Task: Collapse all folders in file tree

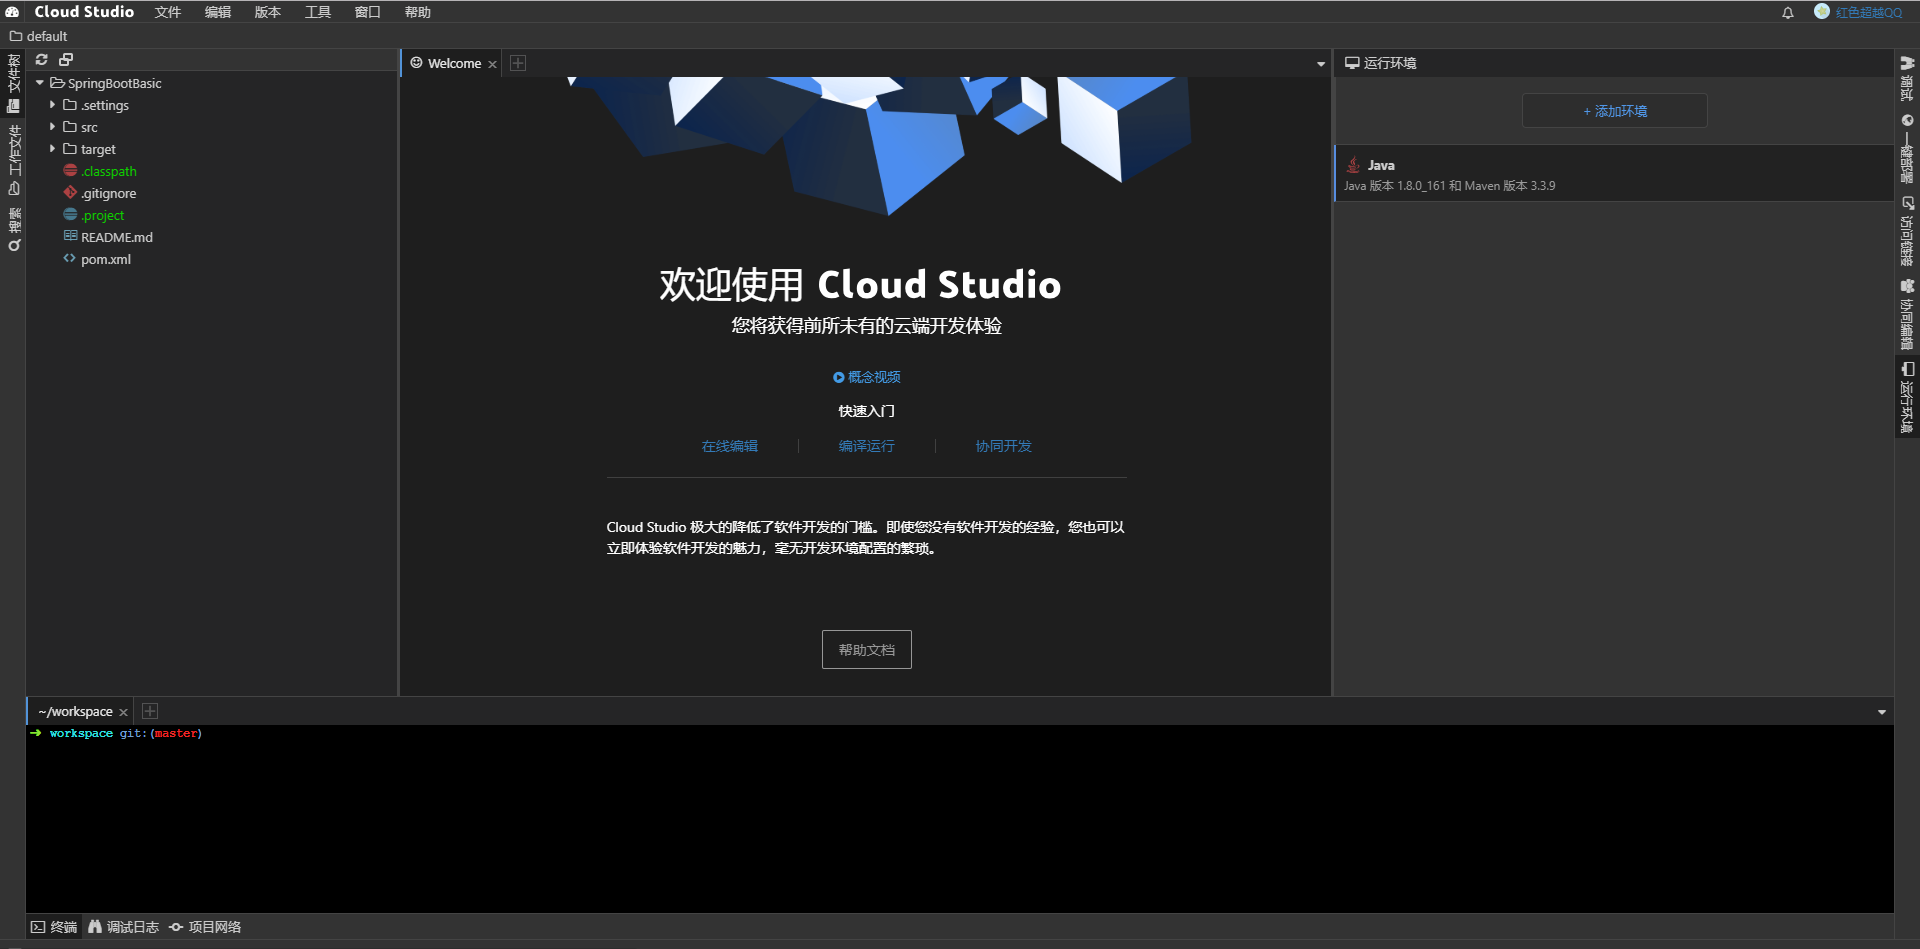Action: point(66,60)
